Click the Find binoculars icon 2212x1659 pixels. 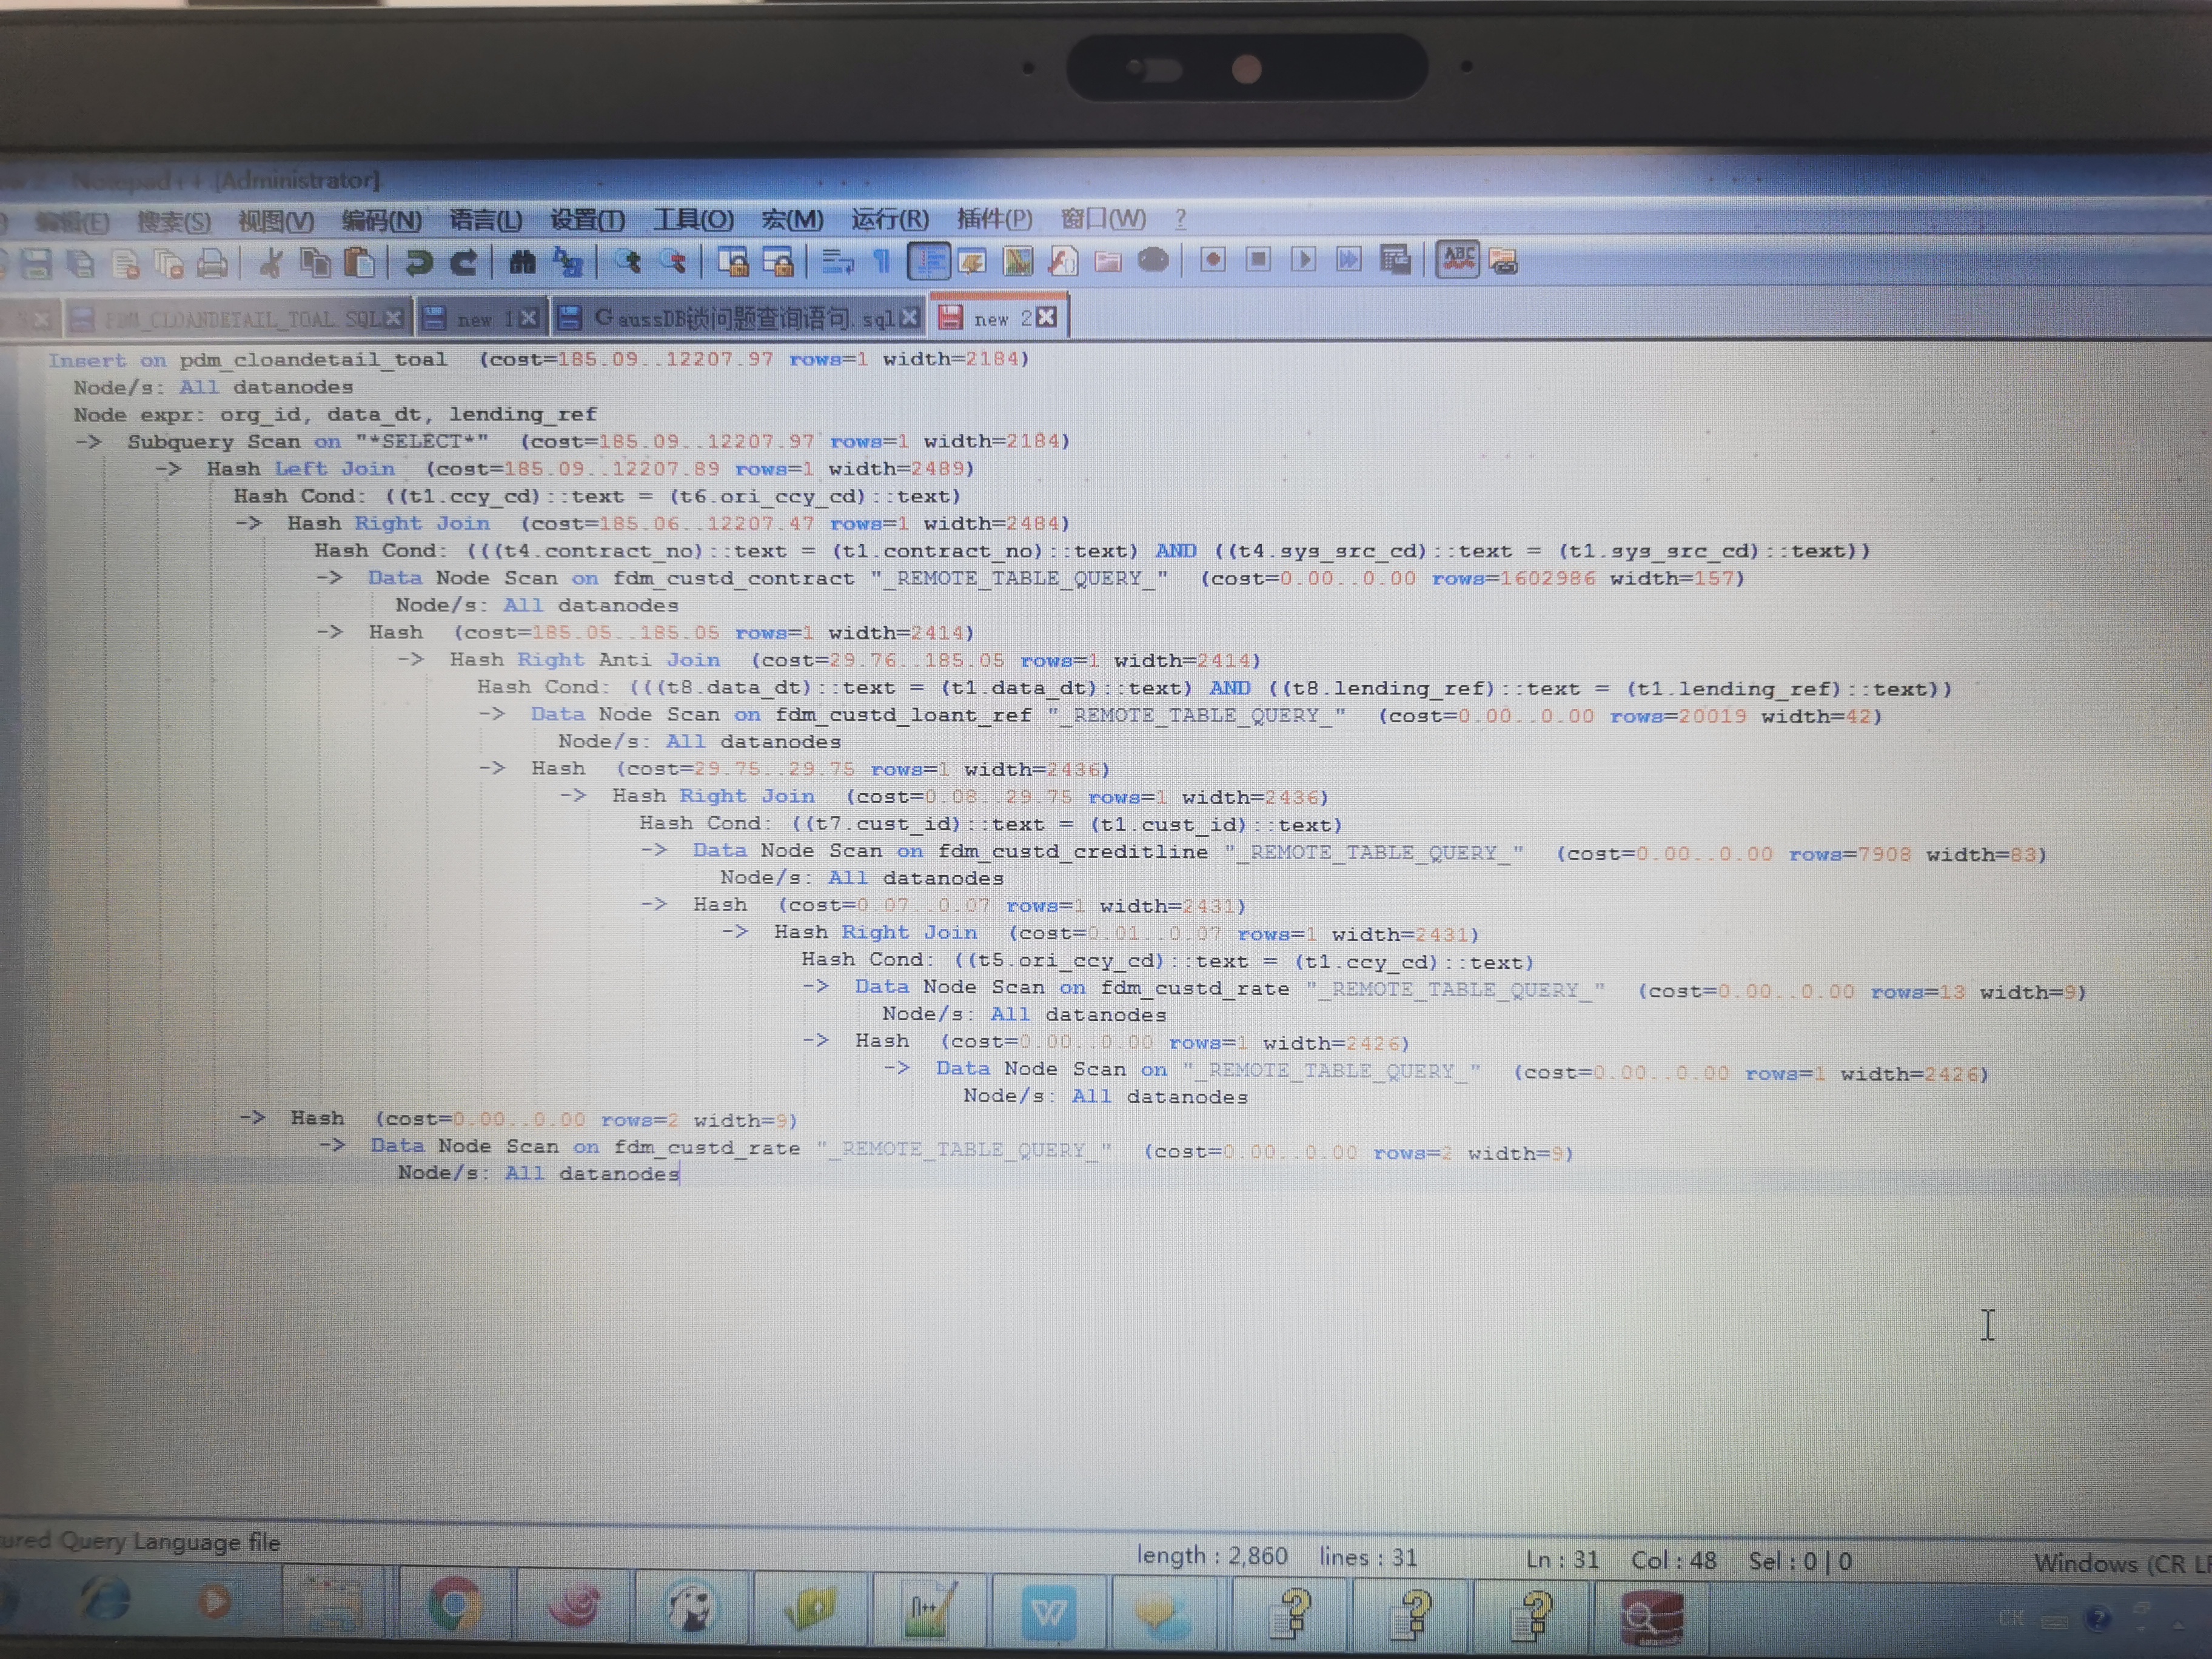[522, 263]
